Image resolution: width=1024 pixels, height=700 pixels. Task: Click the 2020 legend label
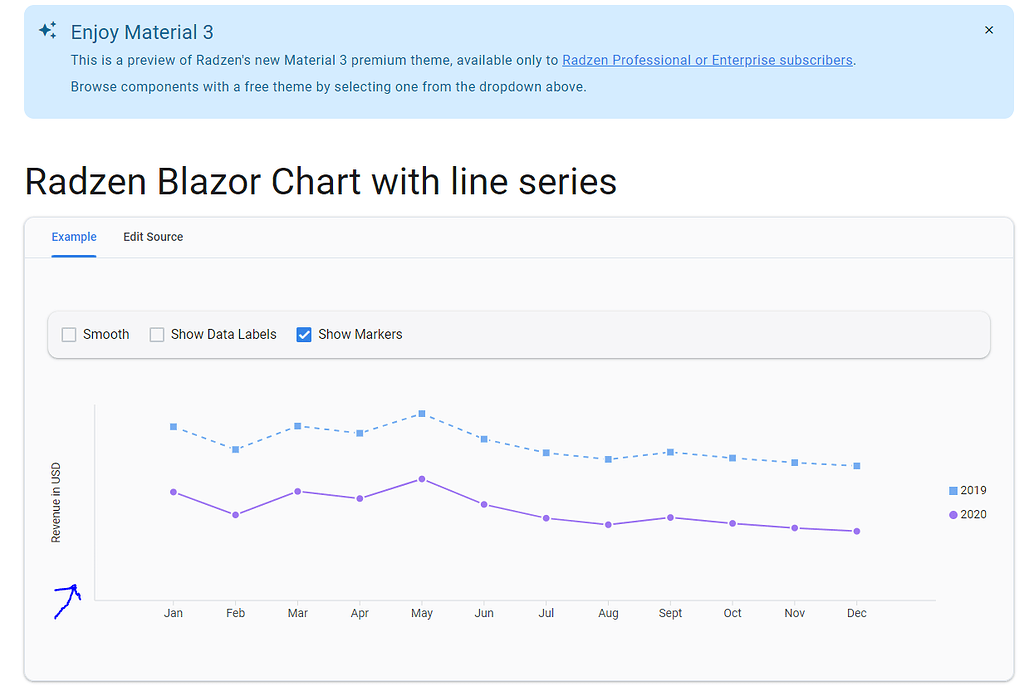pyautogui.click(x=975, y=514)
